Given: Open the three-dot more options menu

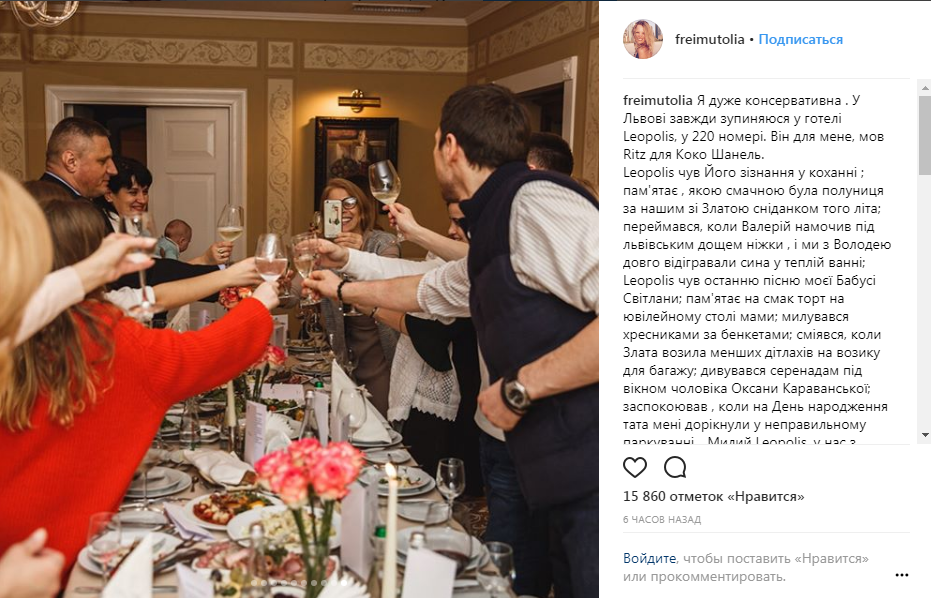Looking at the screenshot, I should 901,575.
